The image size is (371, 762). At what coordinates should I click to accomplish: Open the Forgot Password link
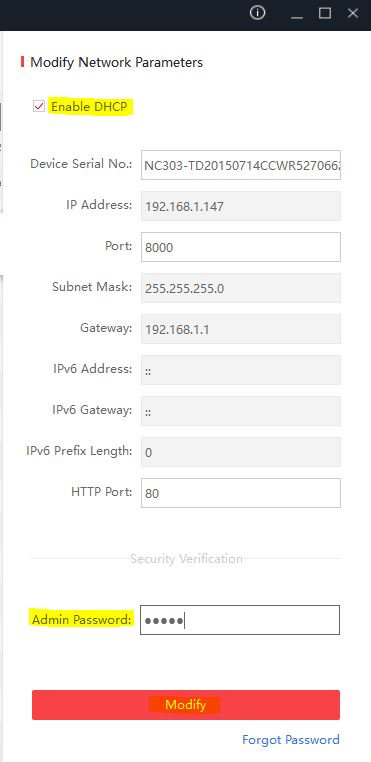point(291,740)
